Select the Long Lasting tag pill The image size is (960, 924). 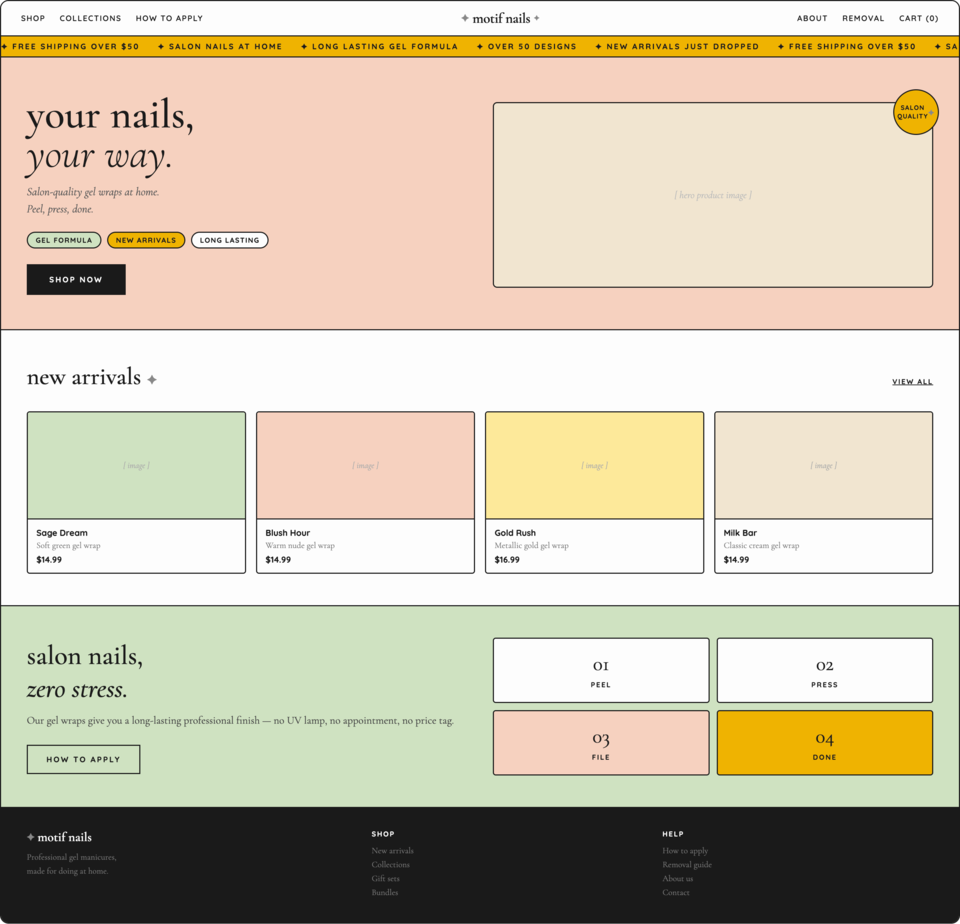230,240
